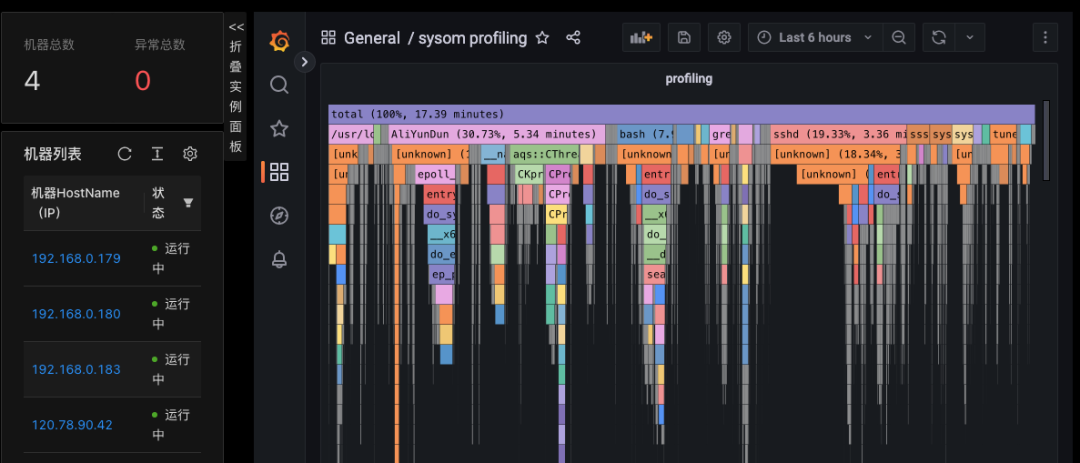The image size is (1080, 463).
Task: Select the epoll_ flame graph bar
Action: 435,174
